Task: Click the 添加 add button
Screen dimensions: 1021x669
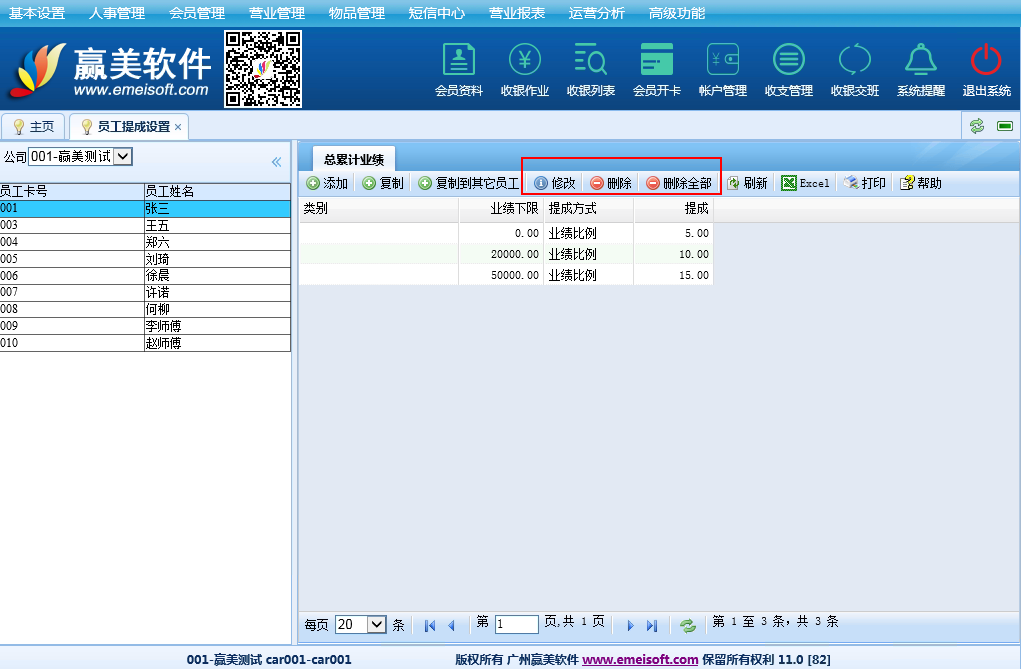Action: tap(327, 184)
